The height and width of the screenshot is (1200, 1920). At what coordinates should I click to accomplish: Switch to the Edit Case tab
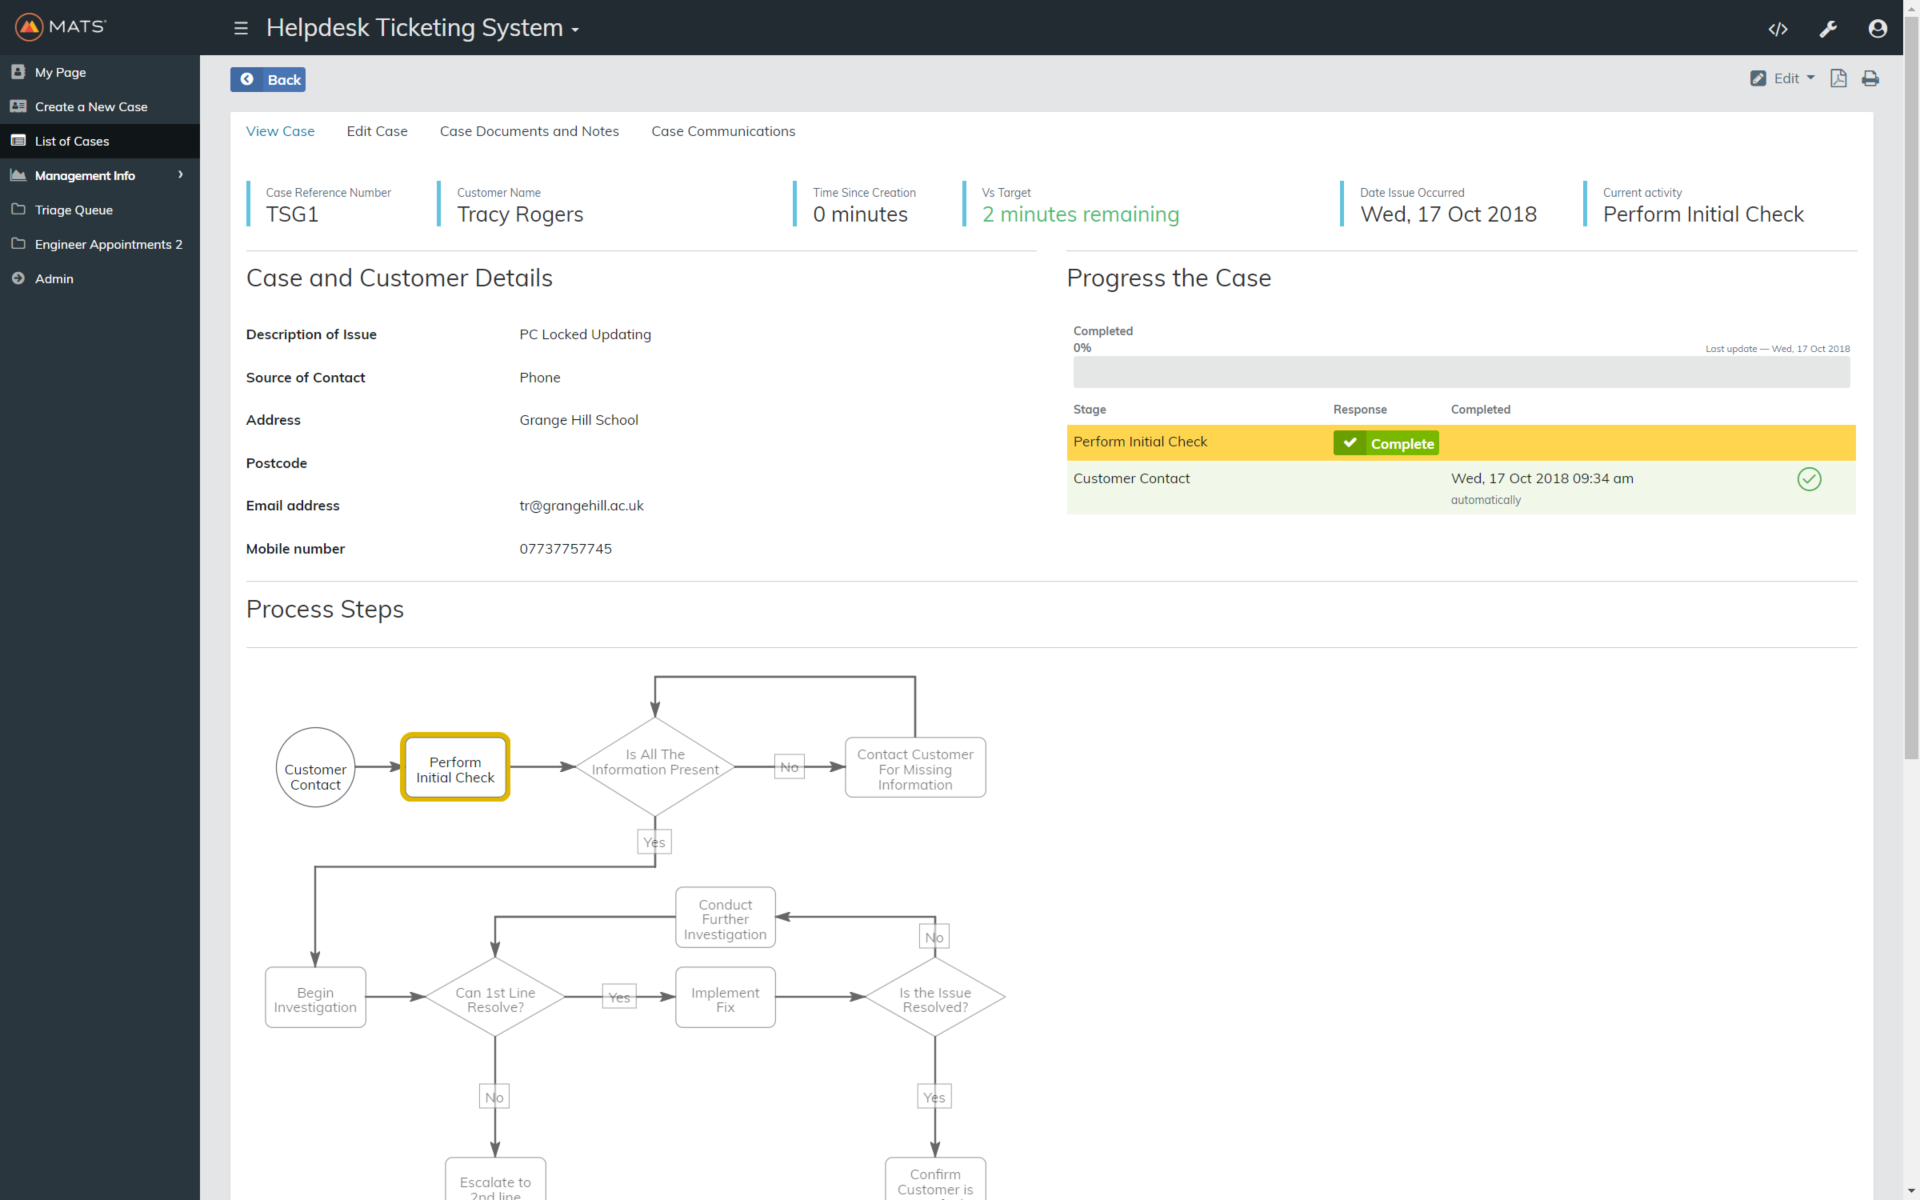click(377, 131)
